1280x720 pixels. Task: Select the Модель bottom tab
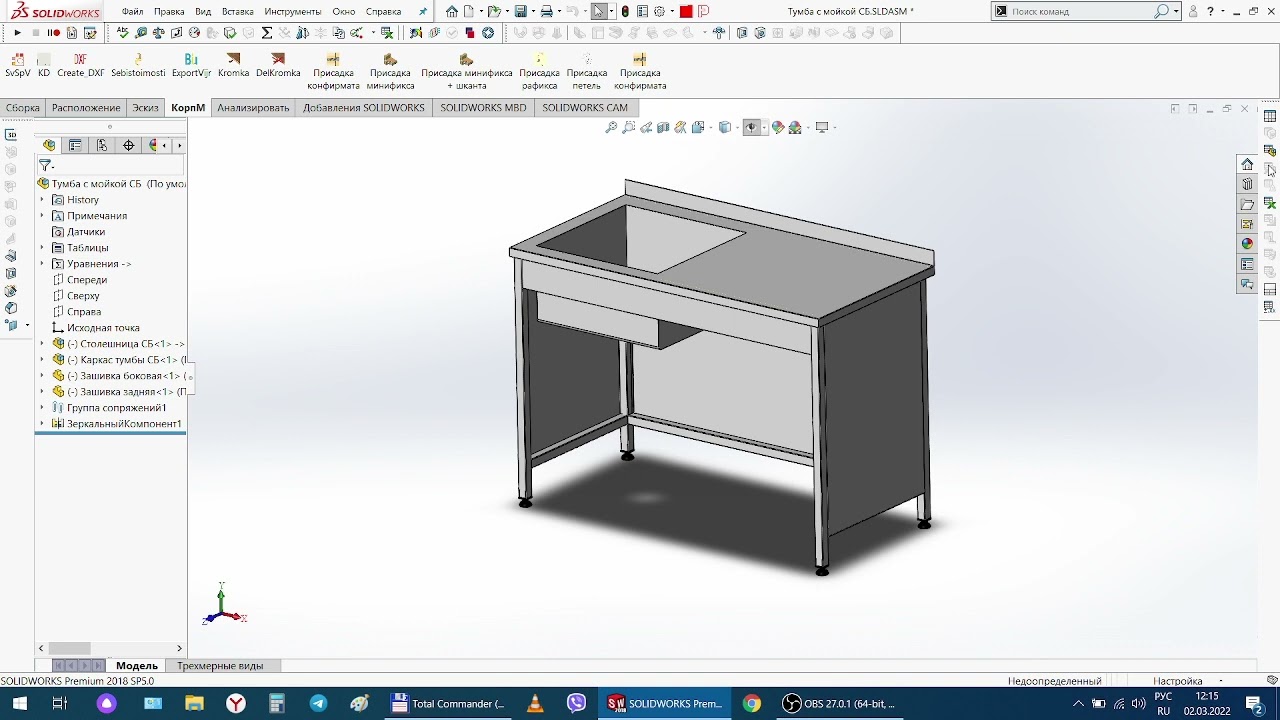[137, 666]
